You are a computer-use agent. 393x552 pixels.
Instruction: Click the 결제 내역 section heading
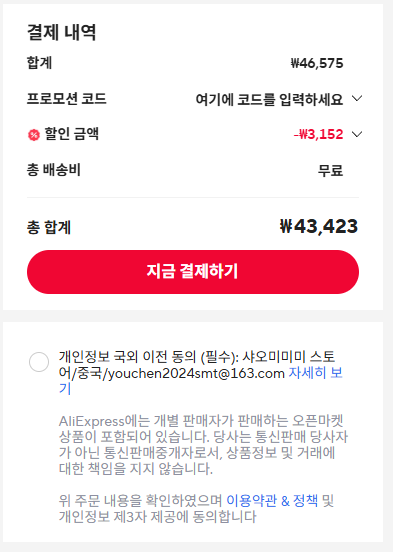click(62, 32)
